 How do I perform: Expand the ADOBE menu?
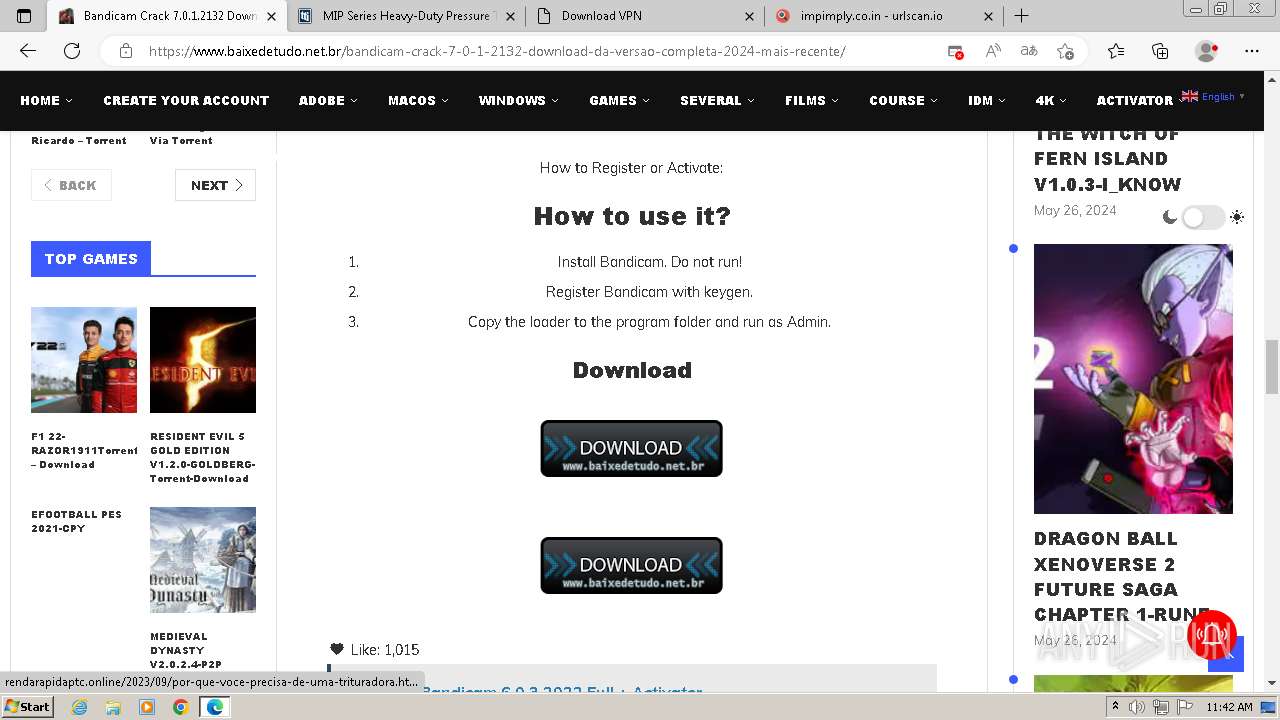coord(328,100)
